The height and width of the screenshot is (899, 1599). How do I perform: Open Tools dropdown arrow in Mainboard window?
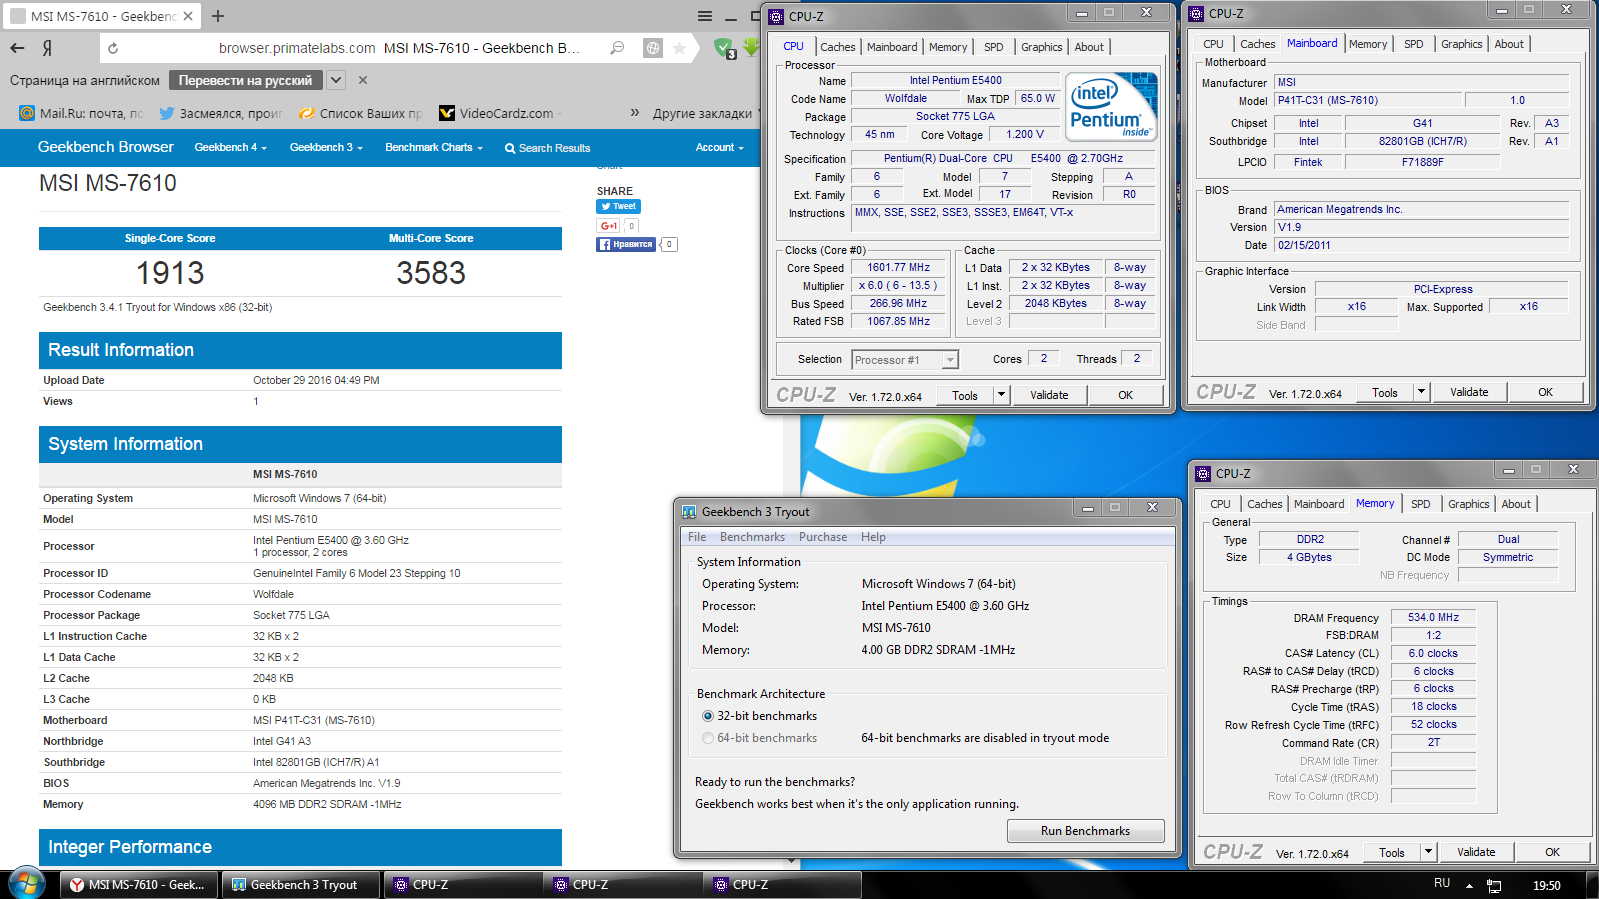click(1421, 392)
